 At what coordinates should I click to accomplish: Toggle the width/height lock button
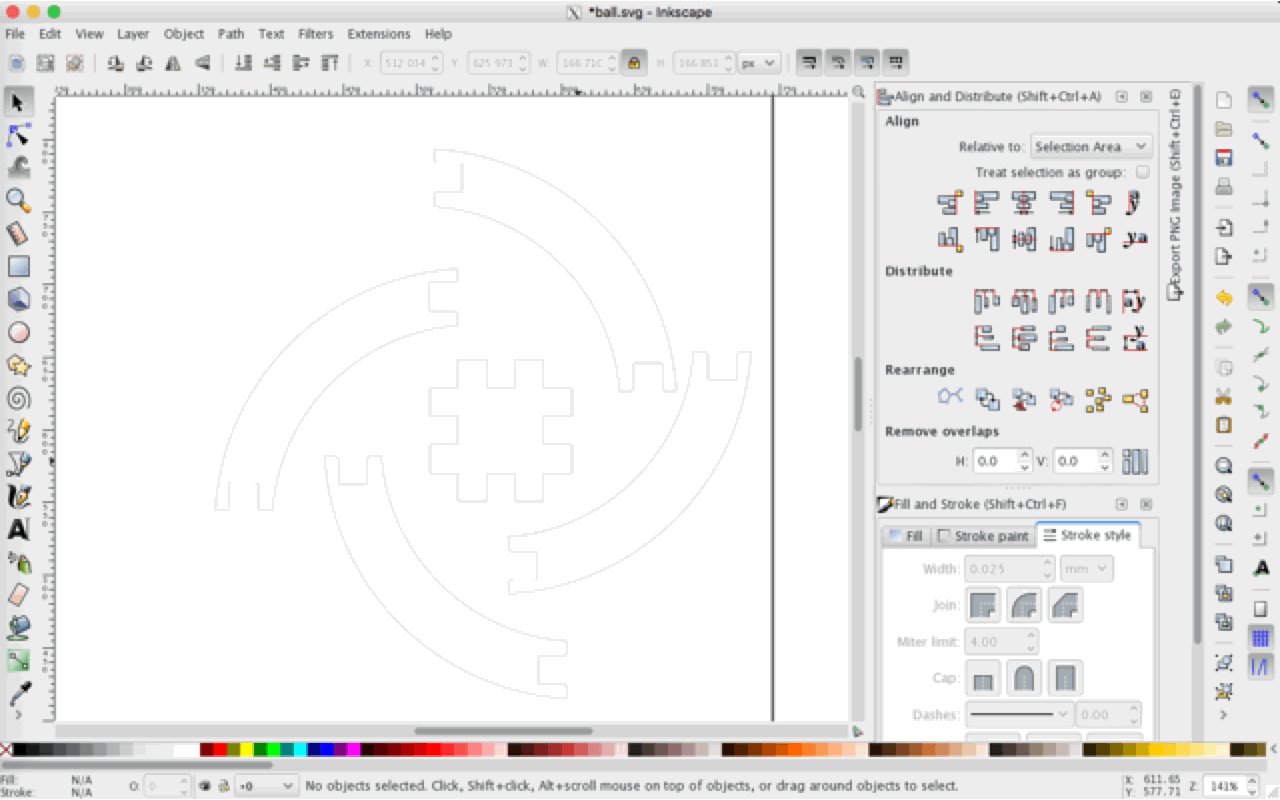pos(632,62)
